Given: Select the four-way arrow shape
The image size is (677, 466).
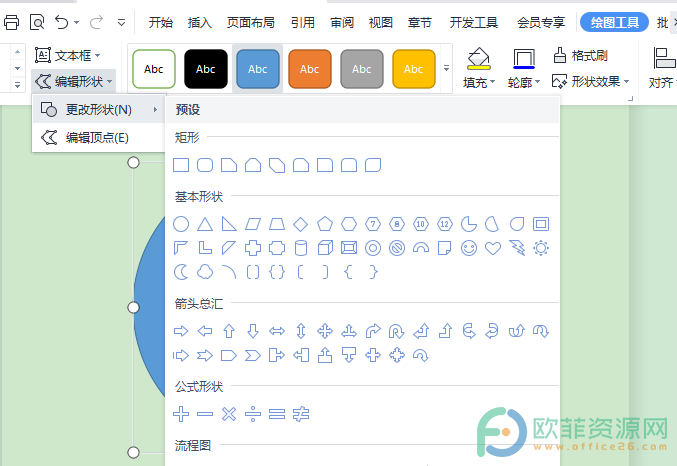Looking at the screenshot, I should click(325, 331).
